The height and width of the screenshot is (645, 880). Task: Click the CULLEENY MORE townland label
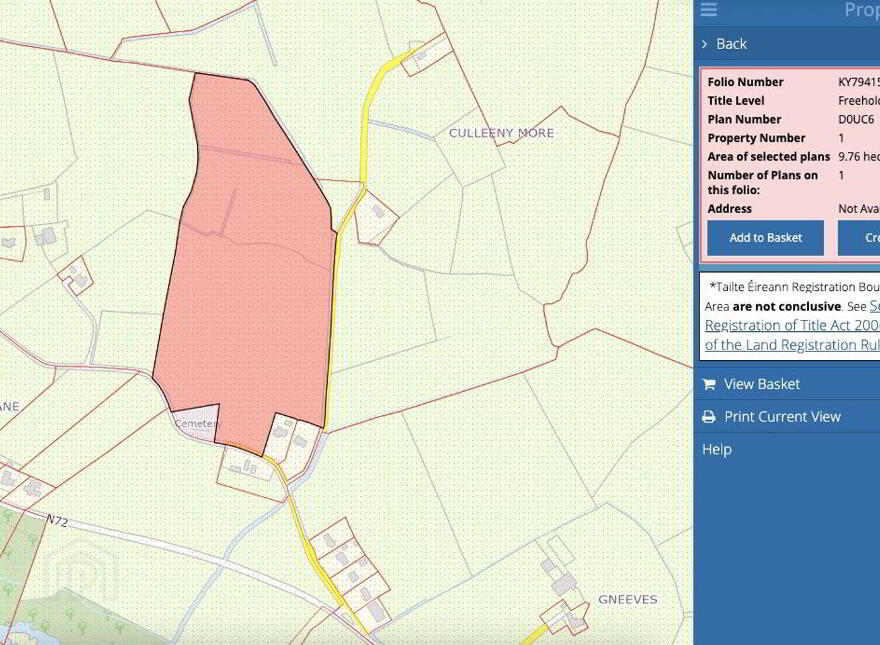[x=501, y=133]
